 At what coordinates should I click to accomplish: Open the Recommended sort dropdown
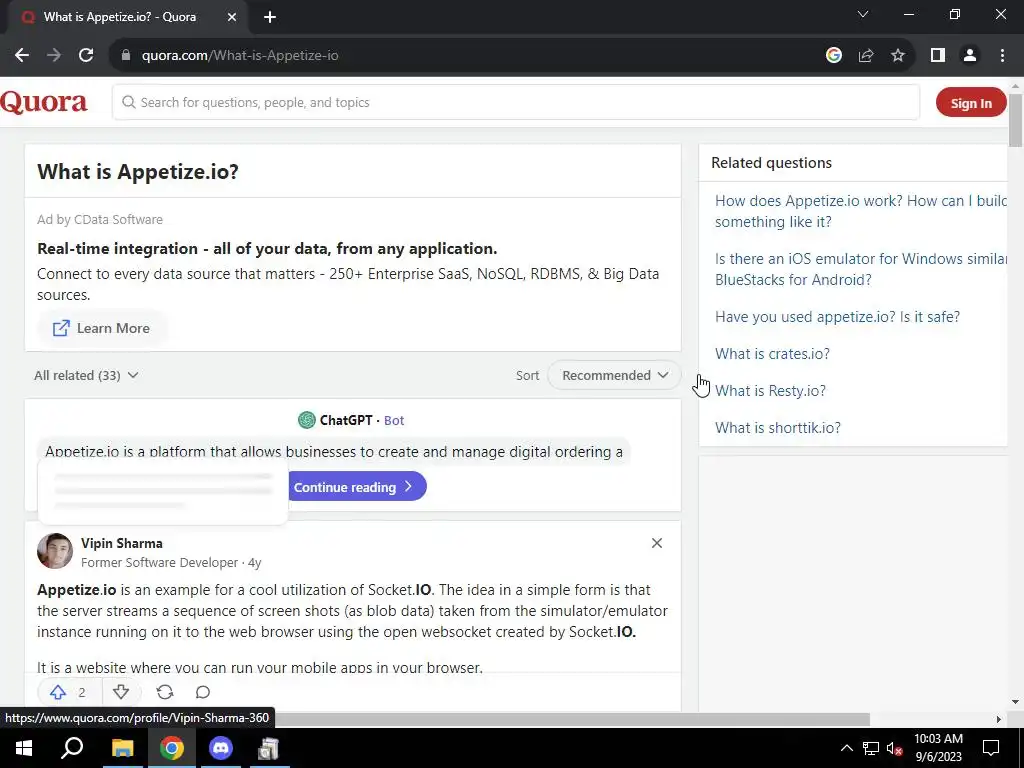pos(615,376)
